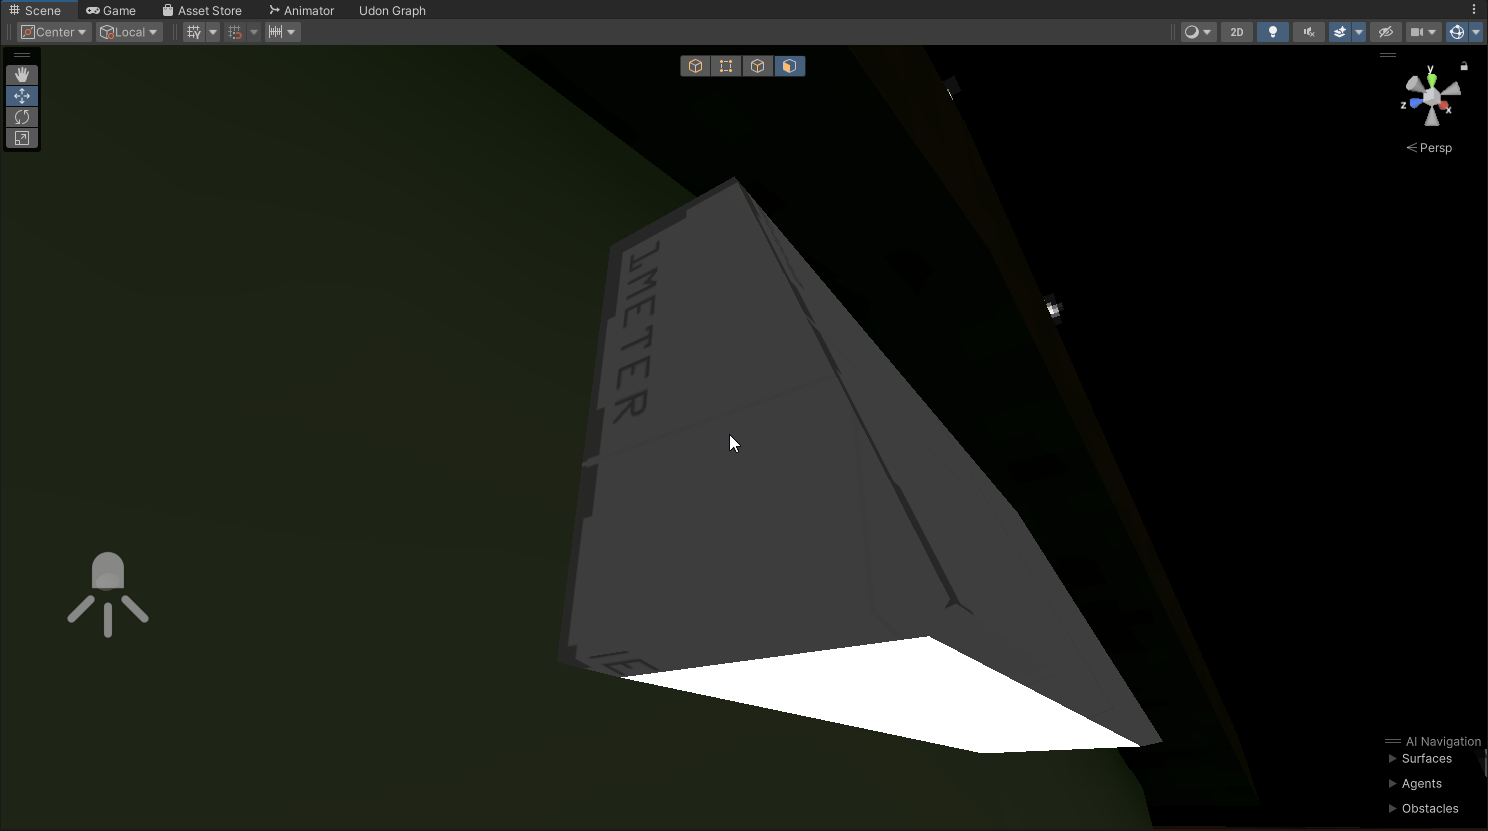Toggle 2D view mode
1488x831 pixels.
coord(1237,32)
